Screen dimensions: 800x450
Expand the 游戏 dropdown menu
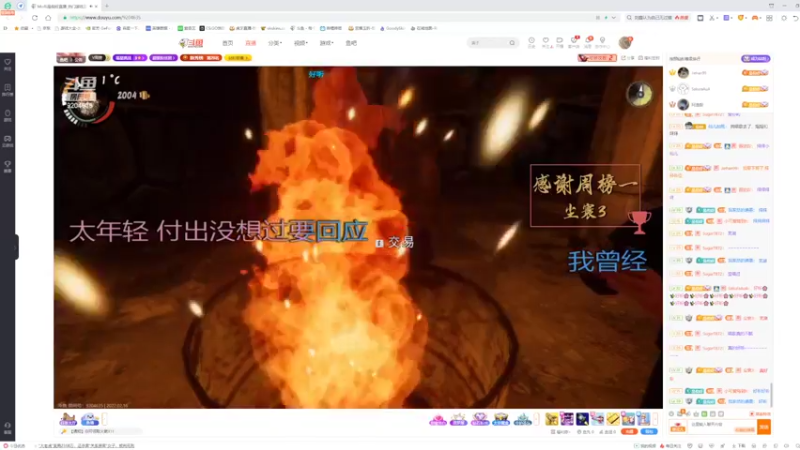pyautogui.click(x=326, y=43)
